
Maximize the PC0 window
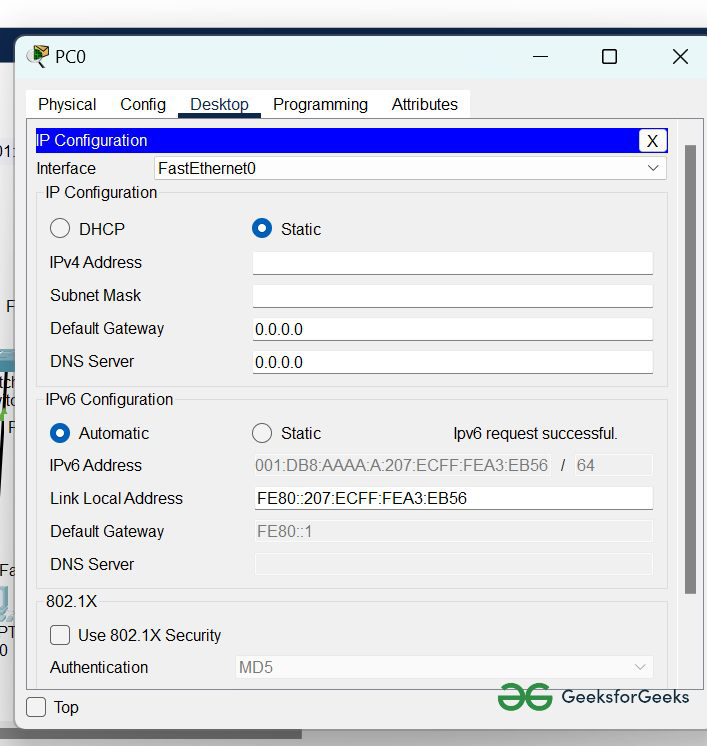coord(609,57)
